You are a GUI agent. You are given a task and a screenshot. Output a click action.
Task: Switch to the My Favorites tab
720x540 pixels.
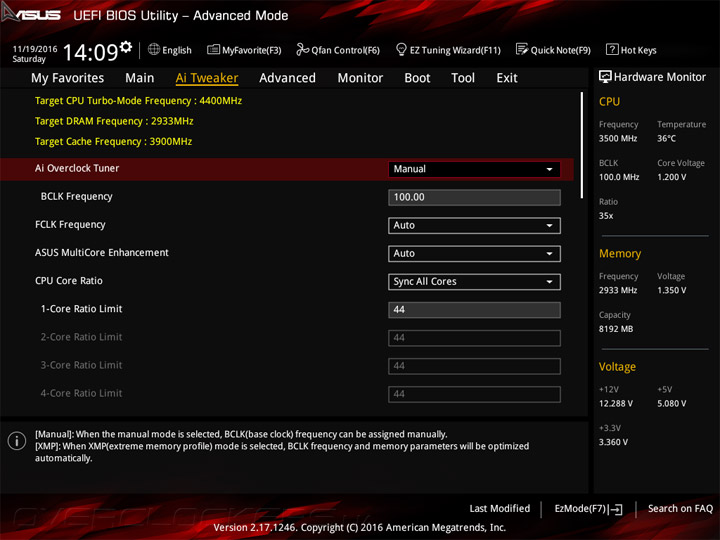tap(68, 78)
